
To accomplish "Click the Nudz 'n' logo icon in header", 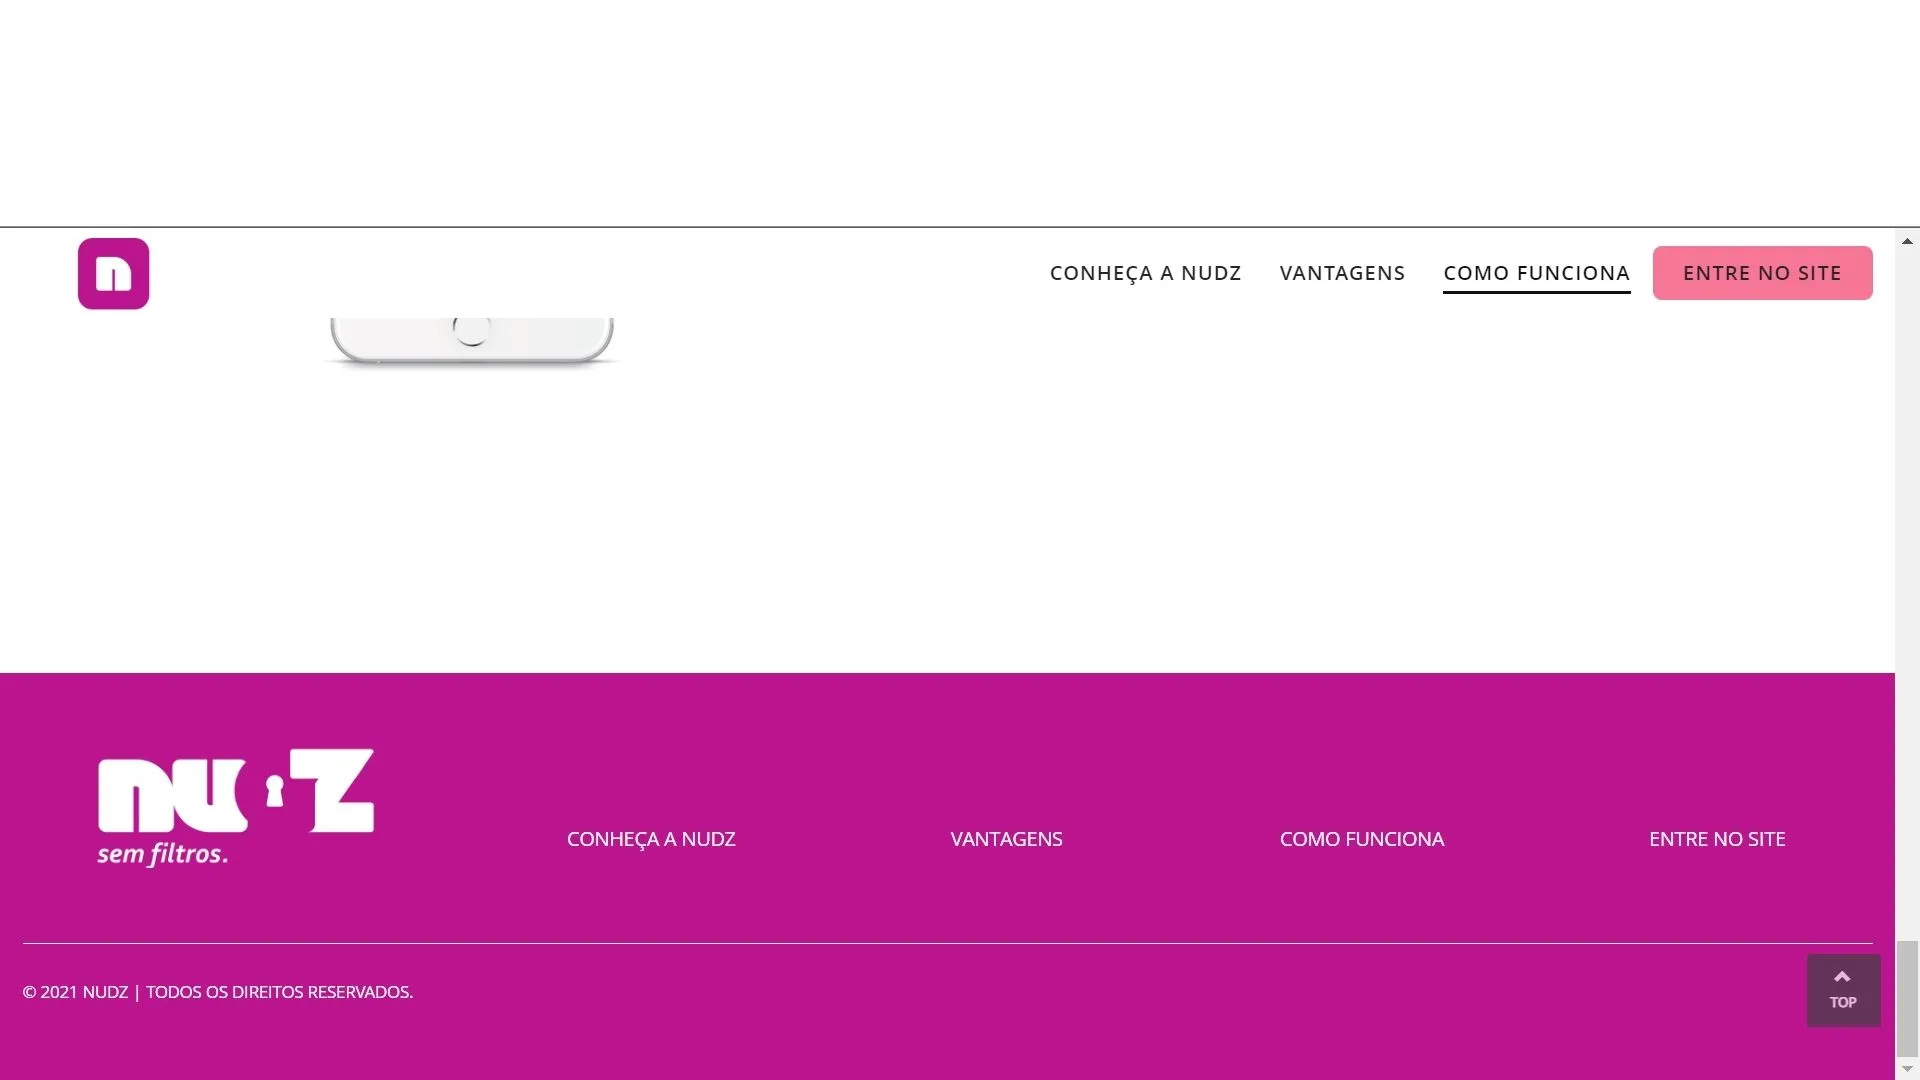I will [113, 273].
